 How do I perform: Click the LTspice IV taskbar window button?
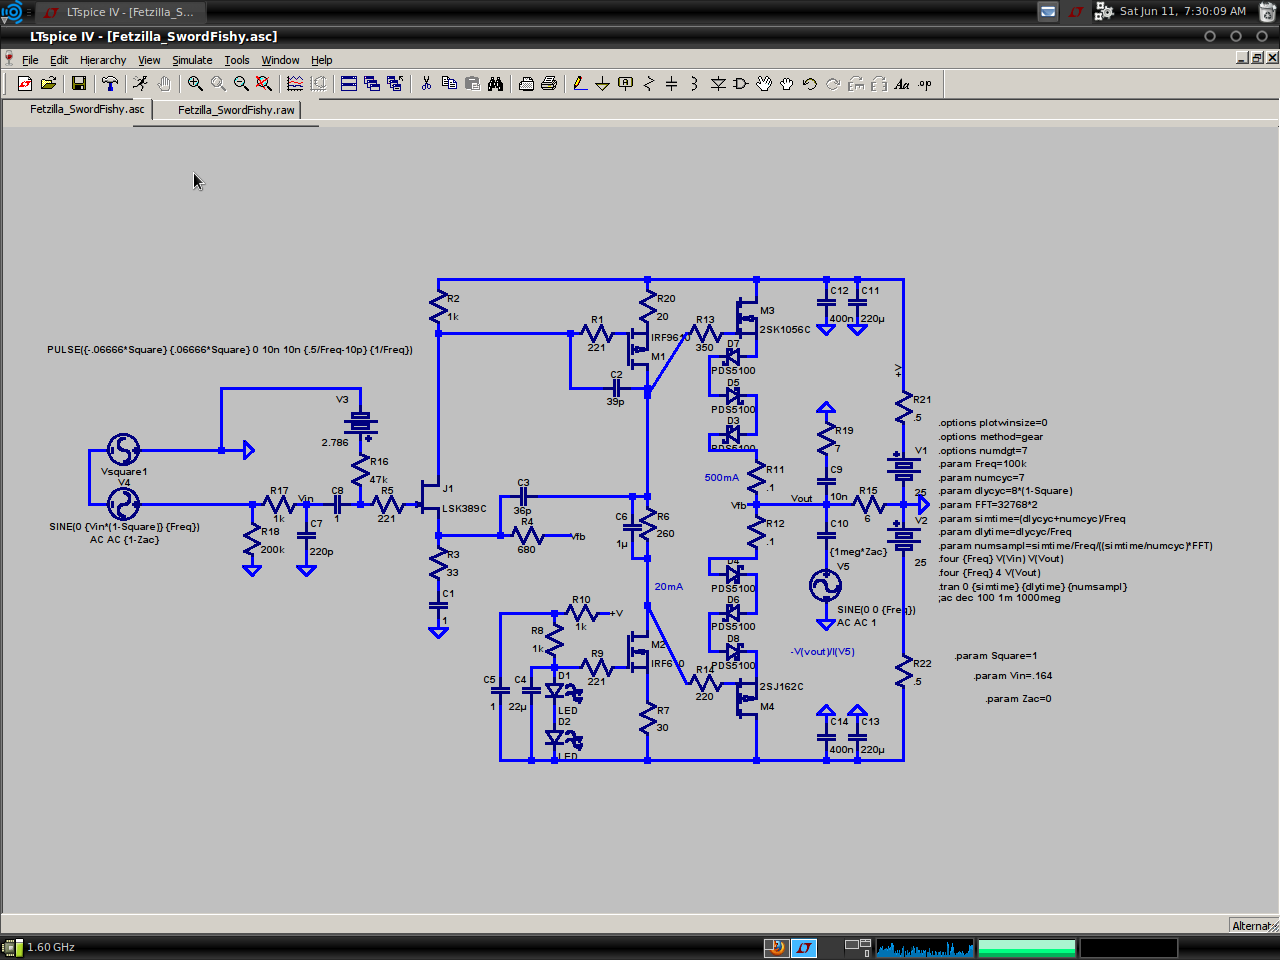[120, 12]
